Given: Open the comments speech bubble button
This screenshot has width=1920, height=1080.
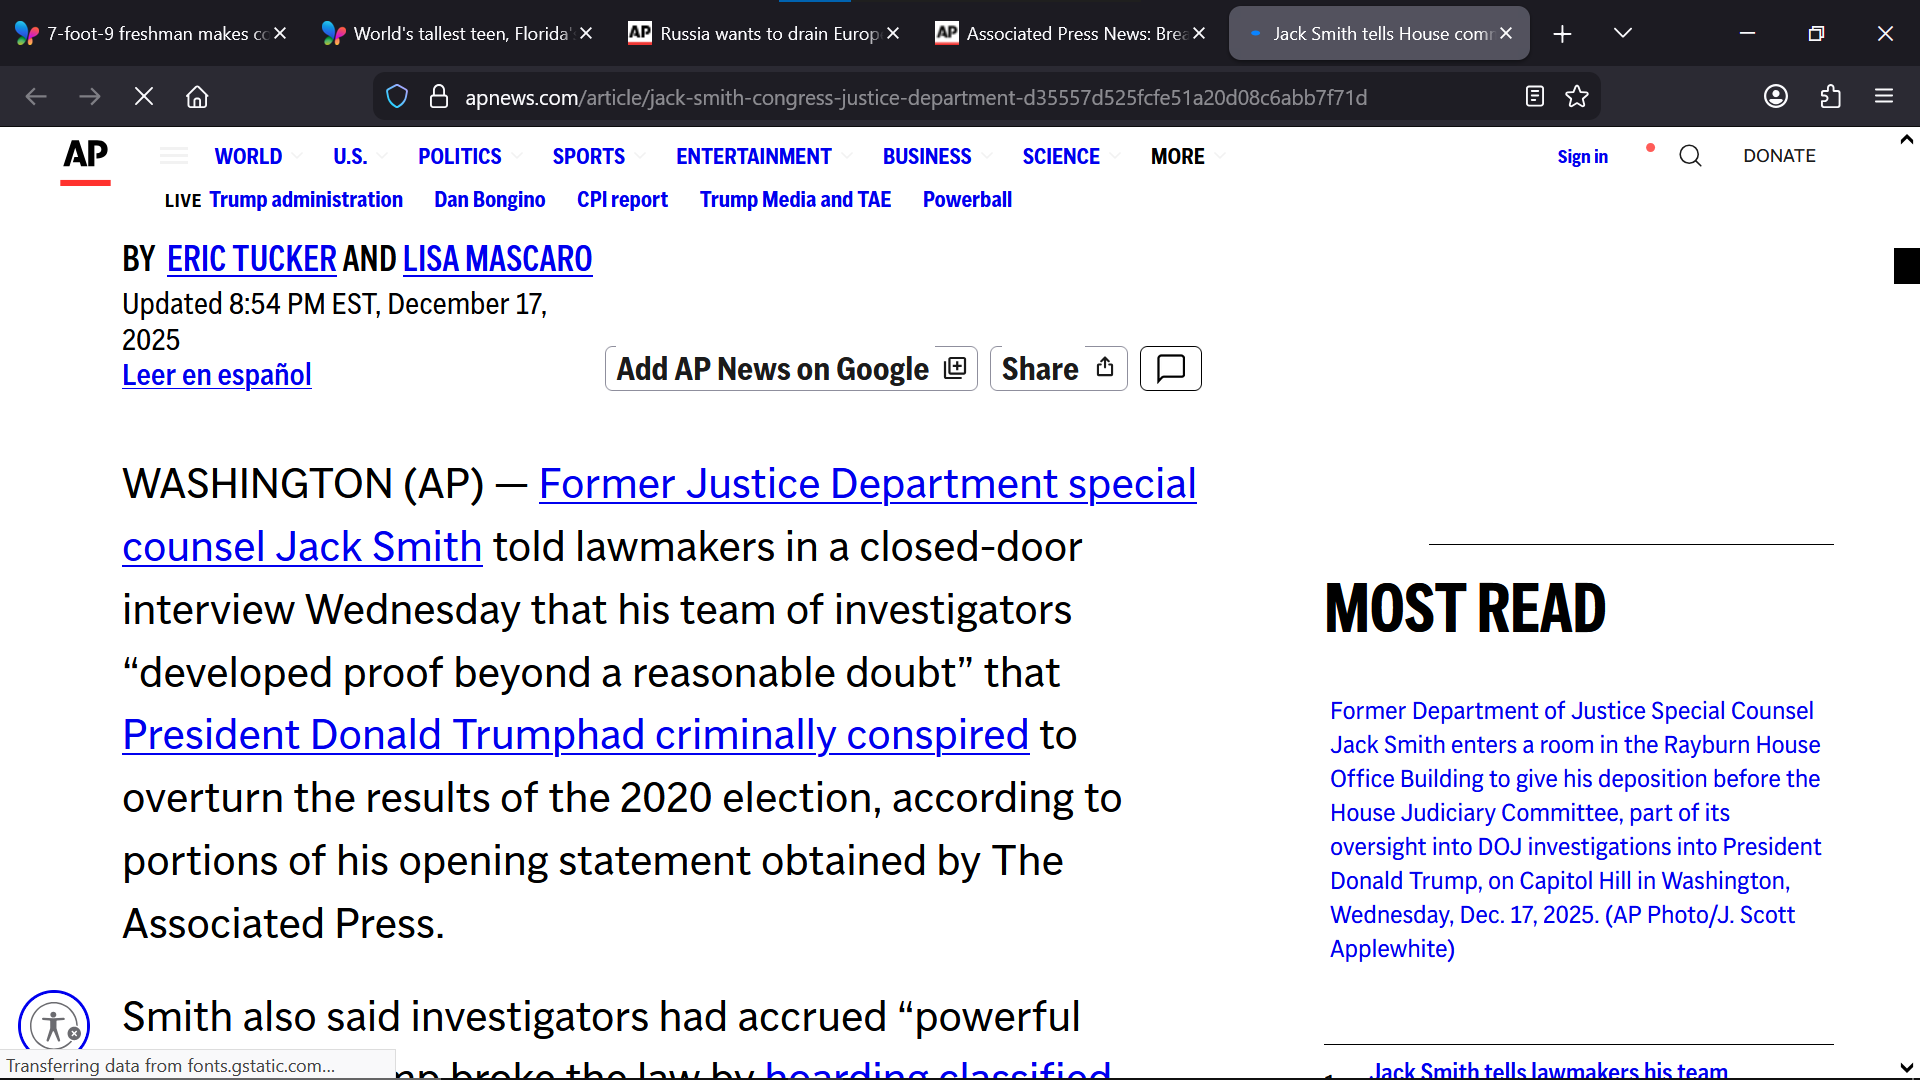Looking at the screenshot, I should (x=1170, y=369).
